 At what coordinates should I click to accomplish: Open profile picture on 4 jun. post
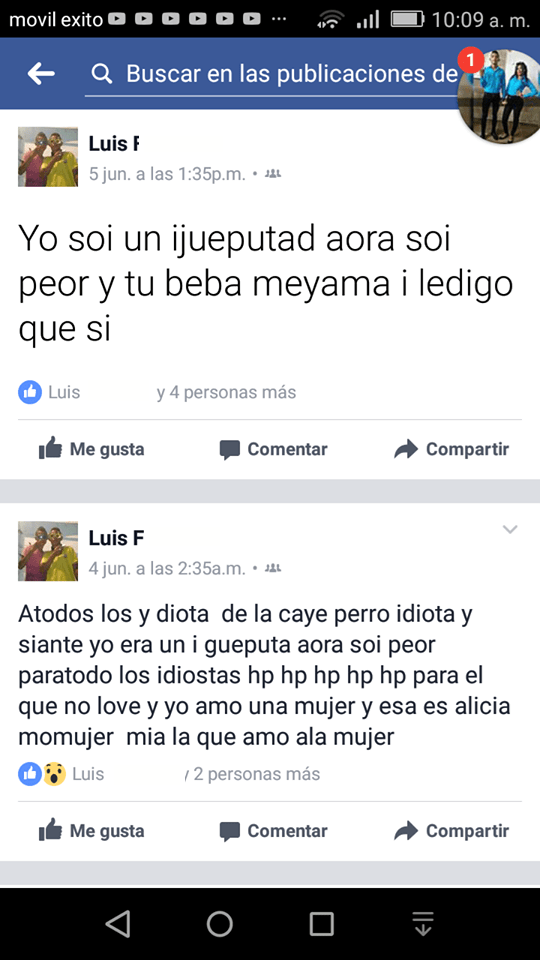coord(48,551)
